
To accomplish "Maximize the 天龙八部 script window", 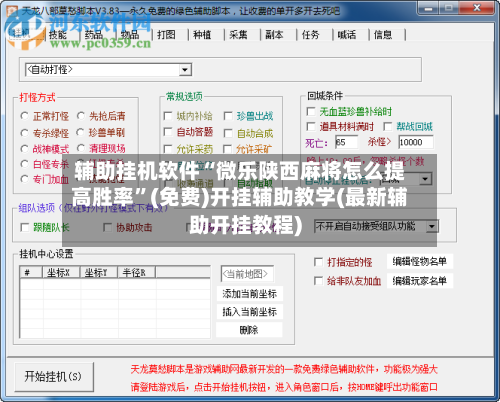I will point(449,8).
